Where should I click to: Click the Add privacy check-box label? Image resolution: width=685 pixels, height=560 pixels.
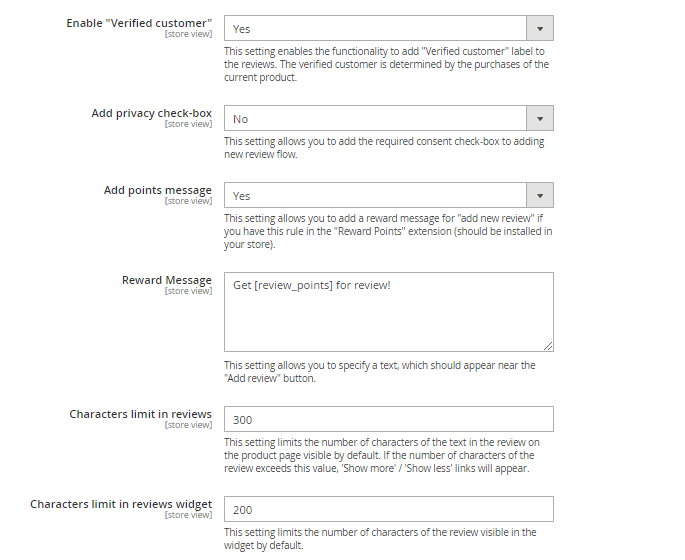151,113
